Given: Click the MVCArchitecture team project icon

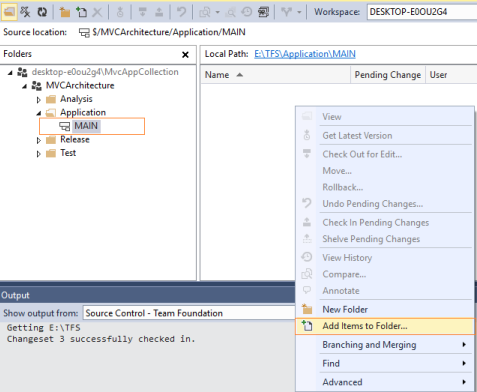Looking at the screenshot, I should (36, 86).
